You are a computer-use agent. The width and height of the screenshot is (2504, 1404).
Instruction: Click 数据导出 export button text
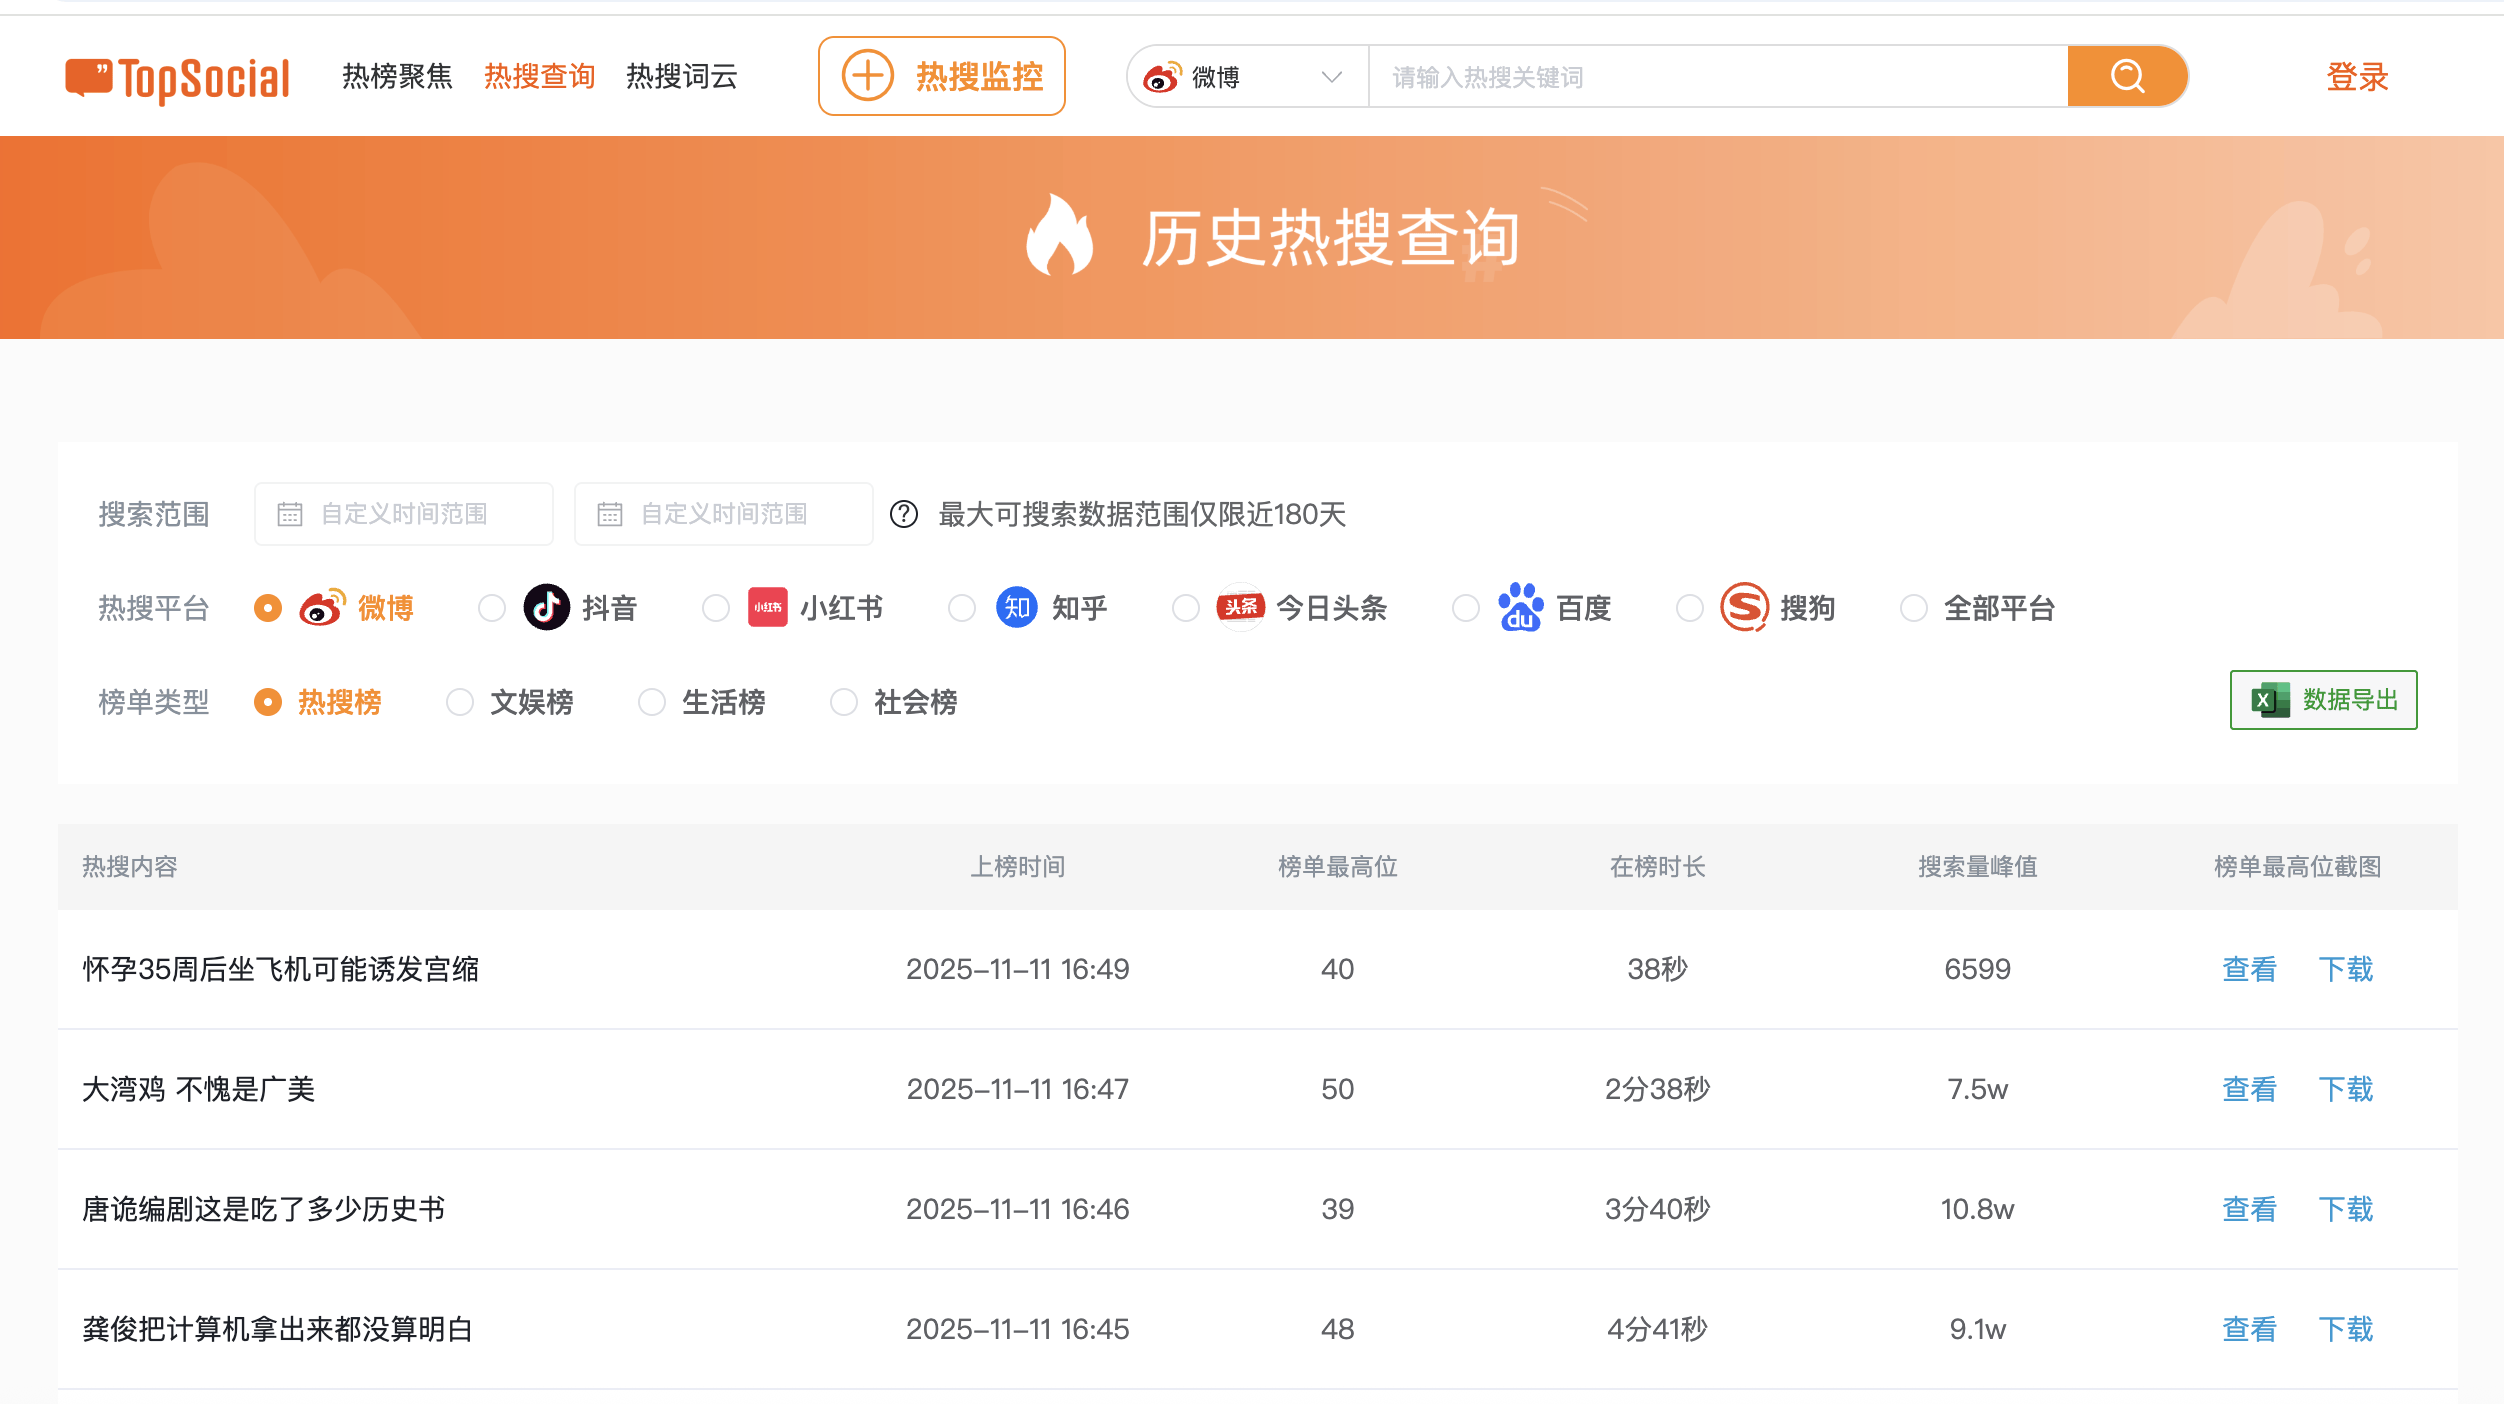click(x=2350, y=700)
